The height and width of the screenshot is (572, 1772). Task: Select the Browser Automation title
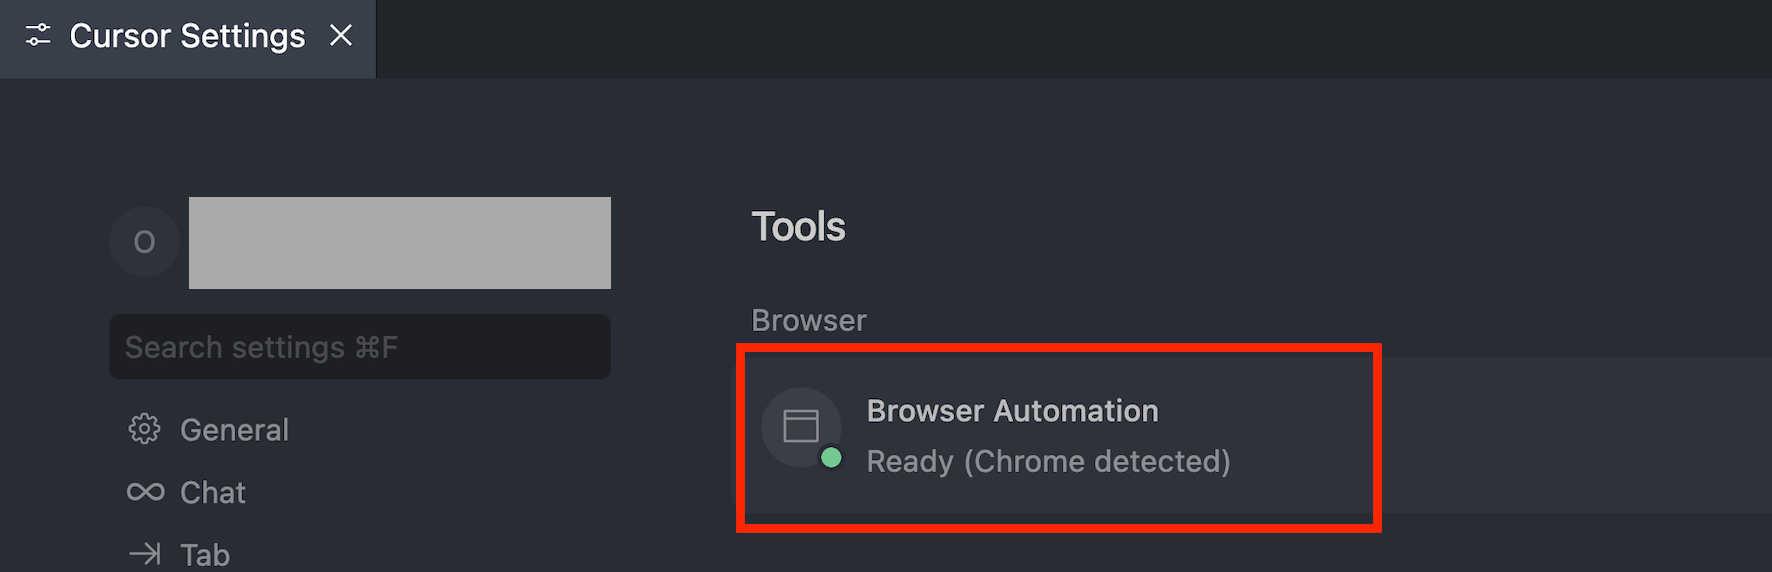pyautogui.click(x=1012, y=411)
